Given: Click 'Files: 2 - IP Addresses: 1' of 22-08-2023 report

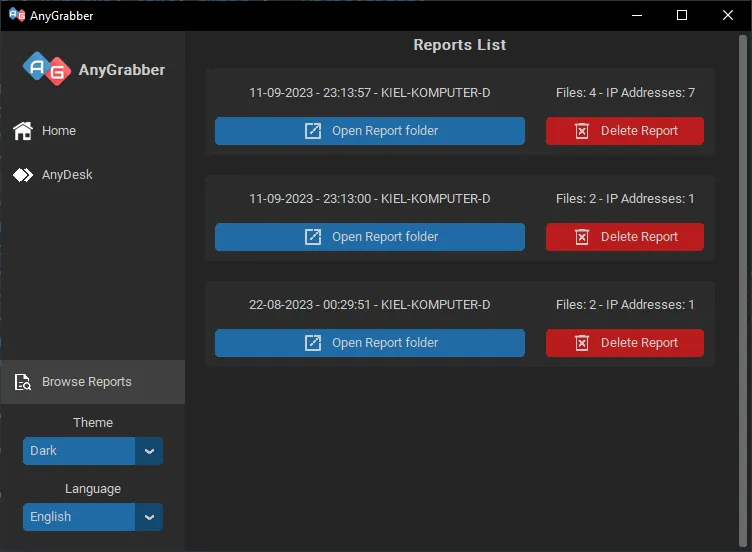Looking at the screenshot, I should 625,305.
